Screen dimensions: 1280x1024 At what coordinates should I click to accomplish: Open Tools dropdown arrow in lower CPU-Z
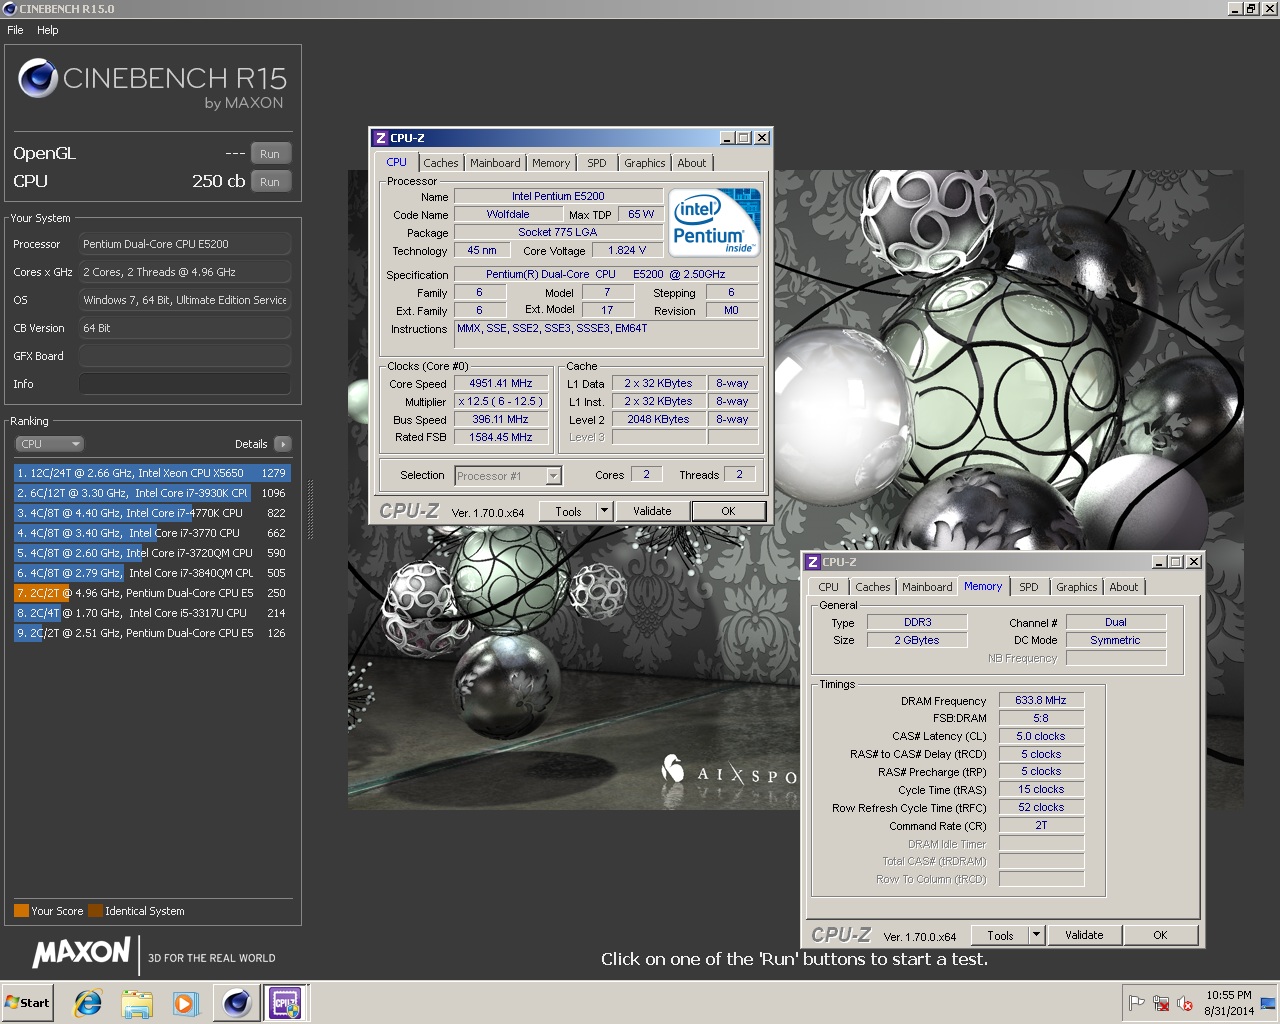(x=1036, y=935)
